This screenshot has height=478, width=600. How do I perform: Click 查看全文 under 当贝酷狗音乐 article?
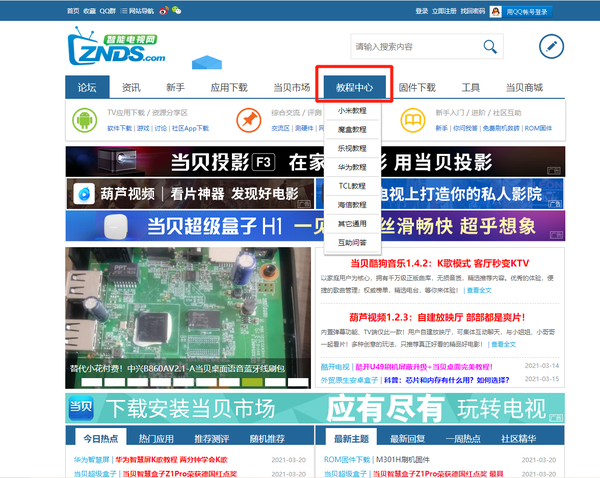479,290
